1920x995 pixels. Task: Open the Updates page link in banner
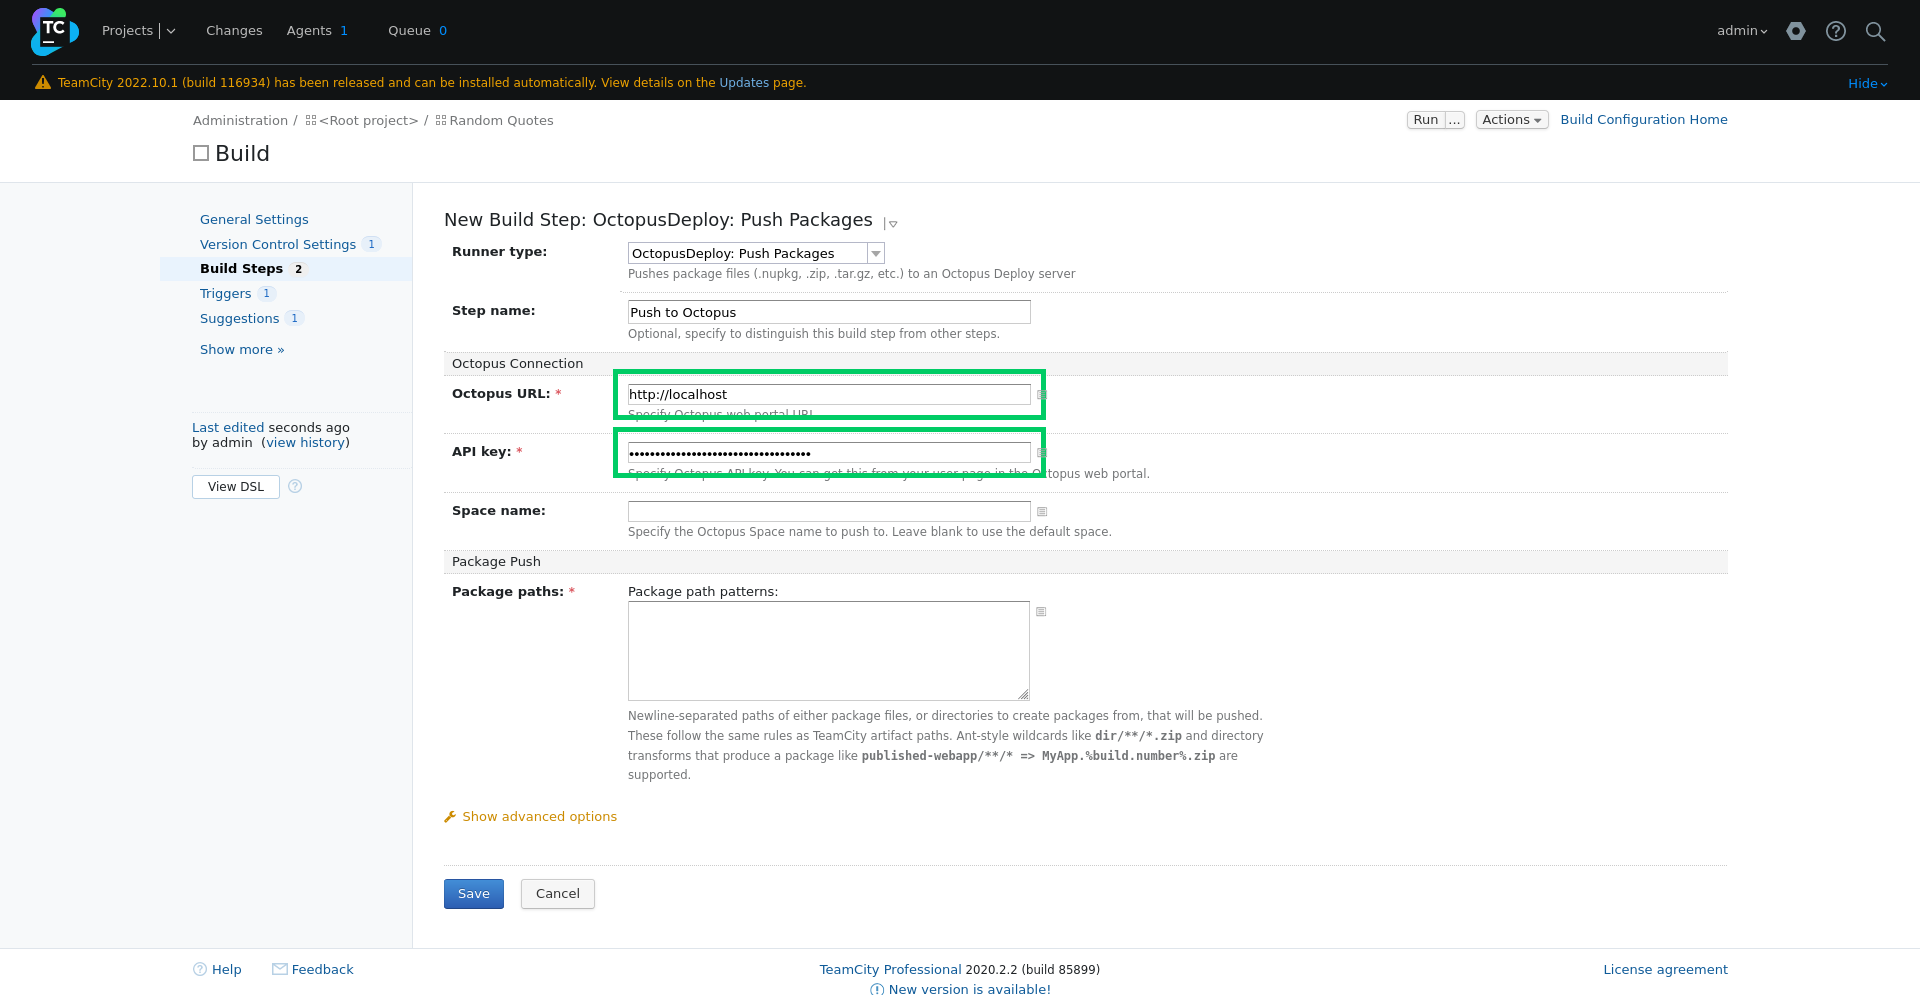[x=744, y=83]
